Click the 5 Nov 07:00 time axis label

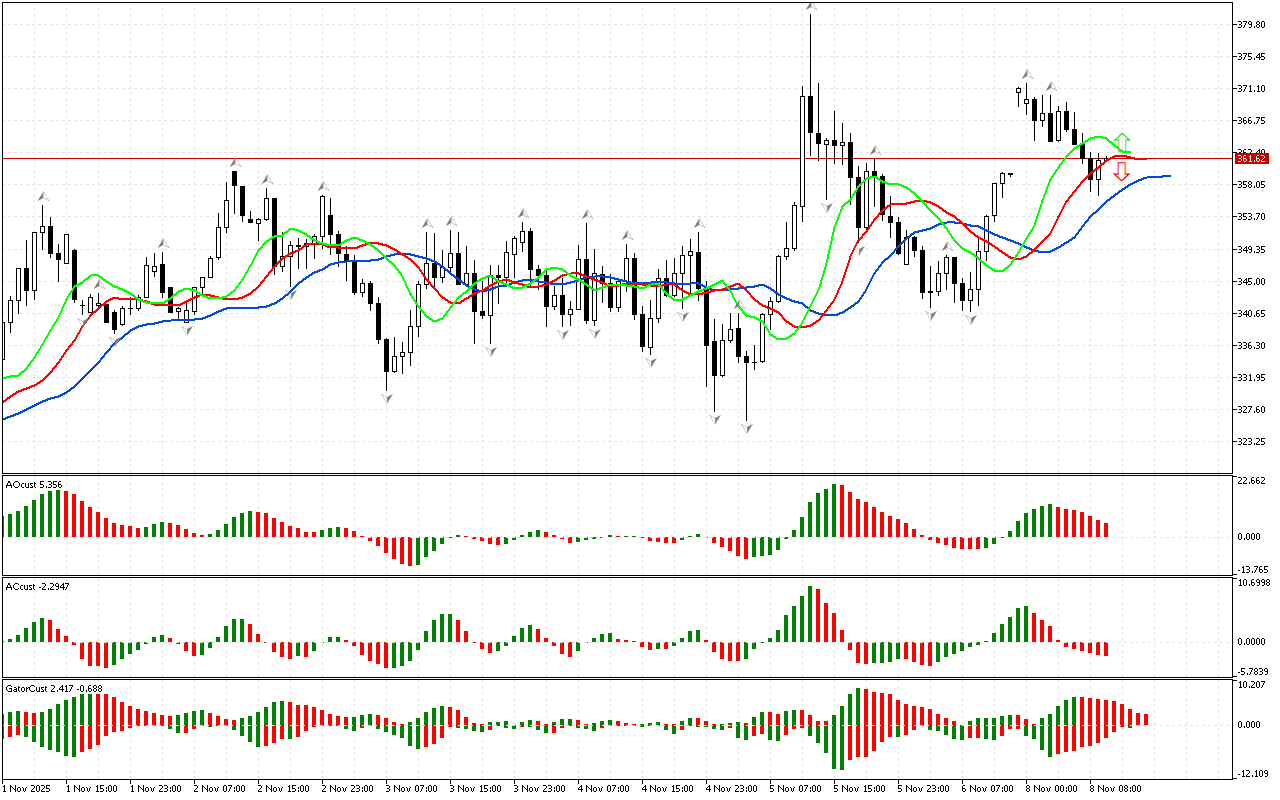[x=797, y=788]
